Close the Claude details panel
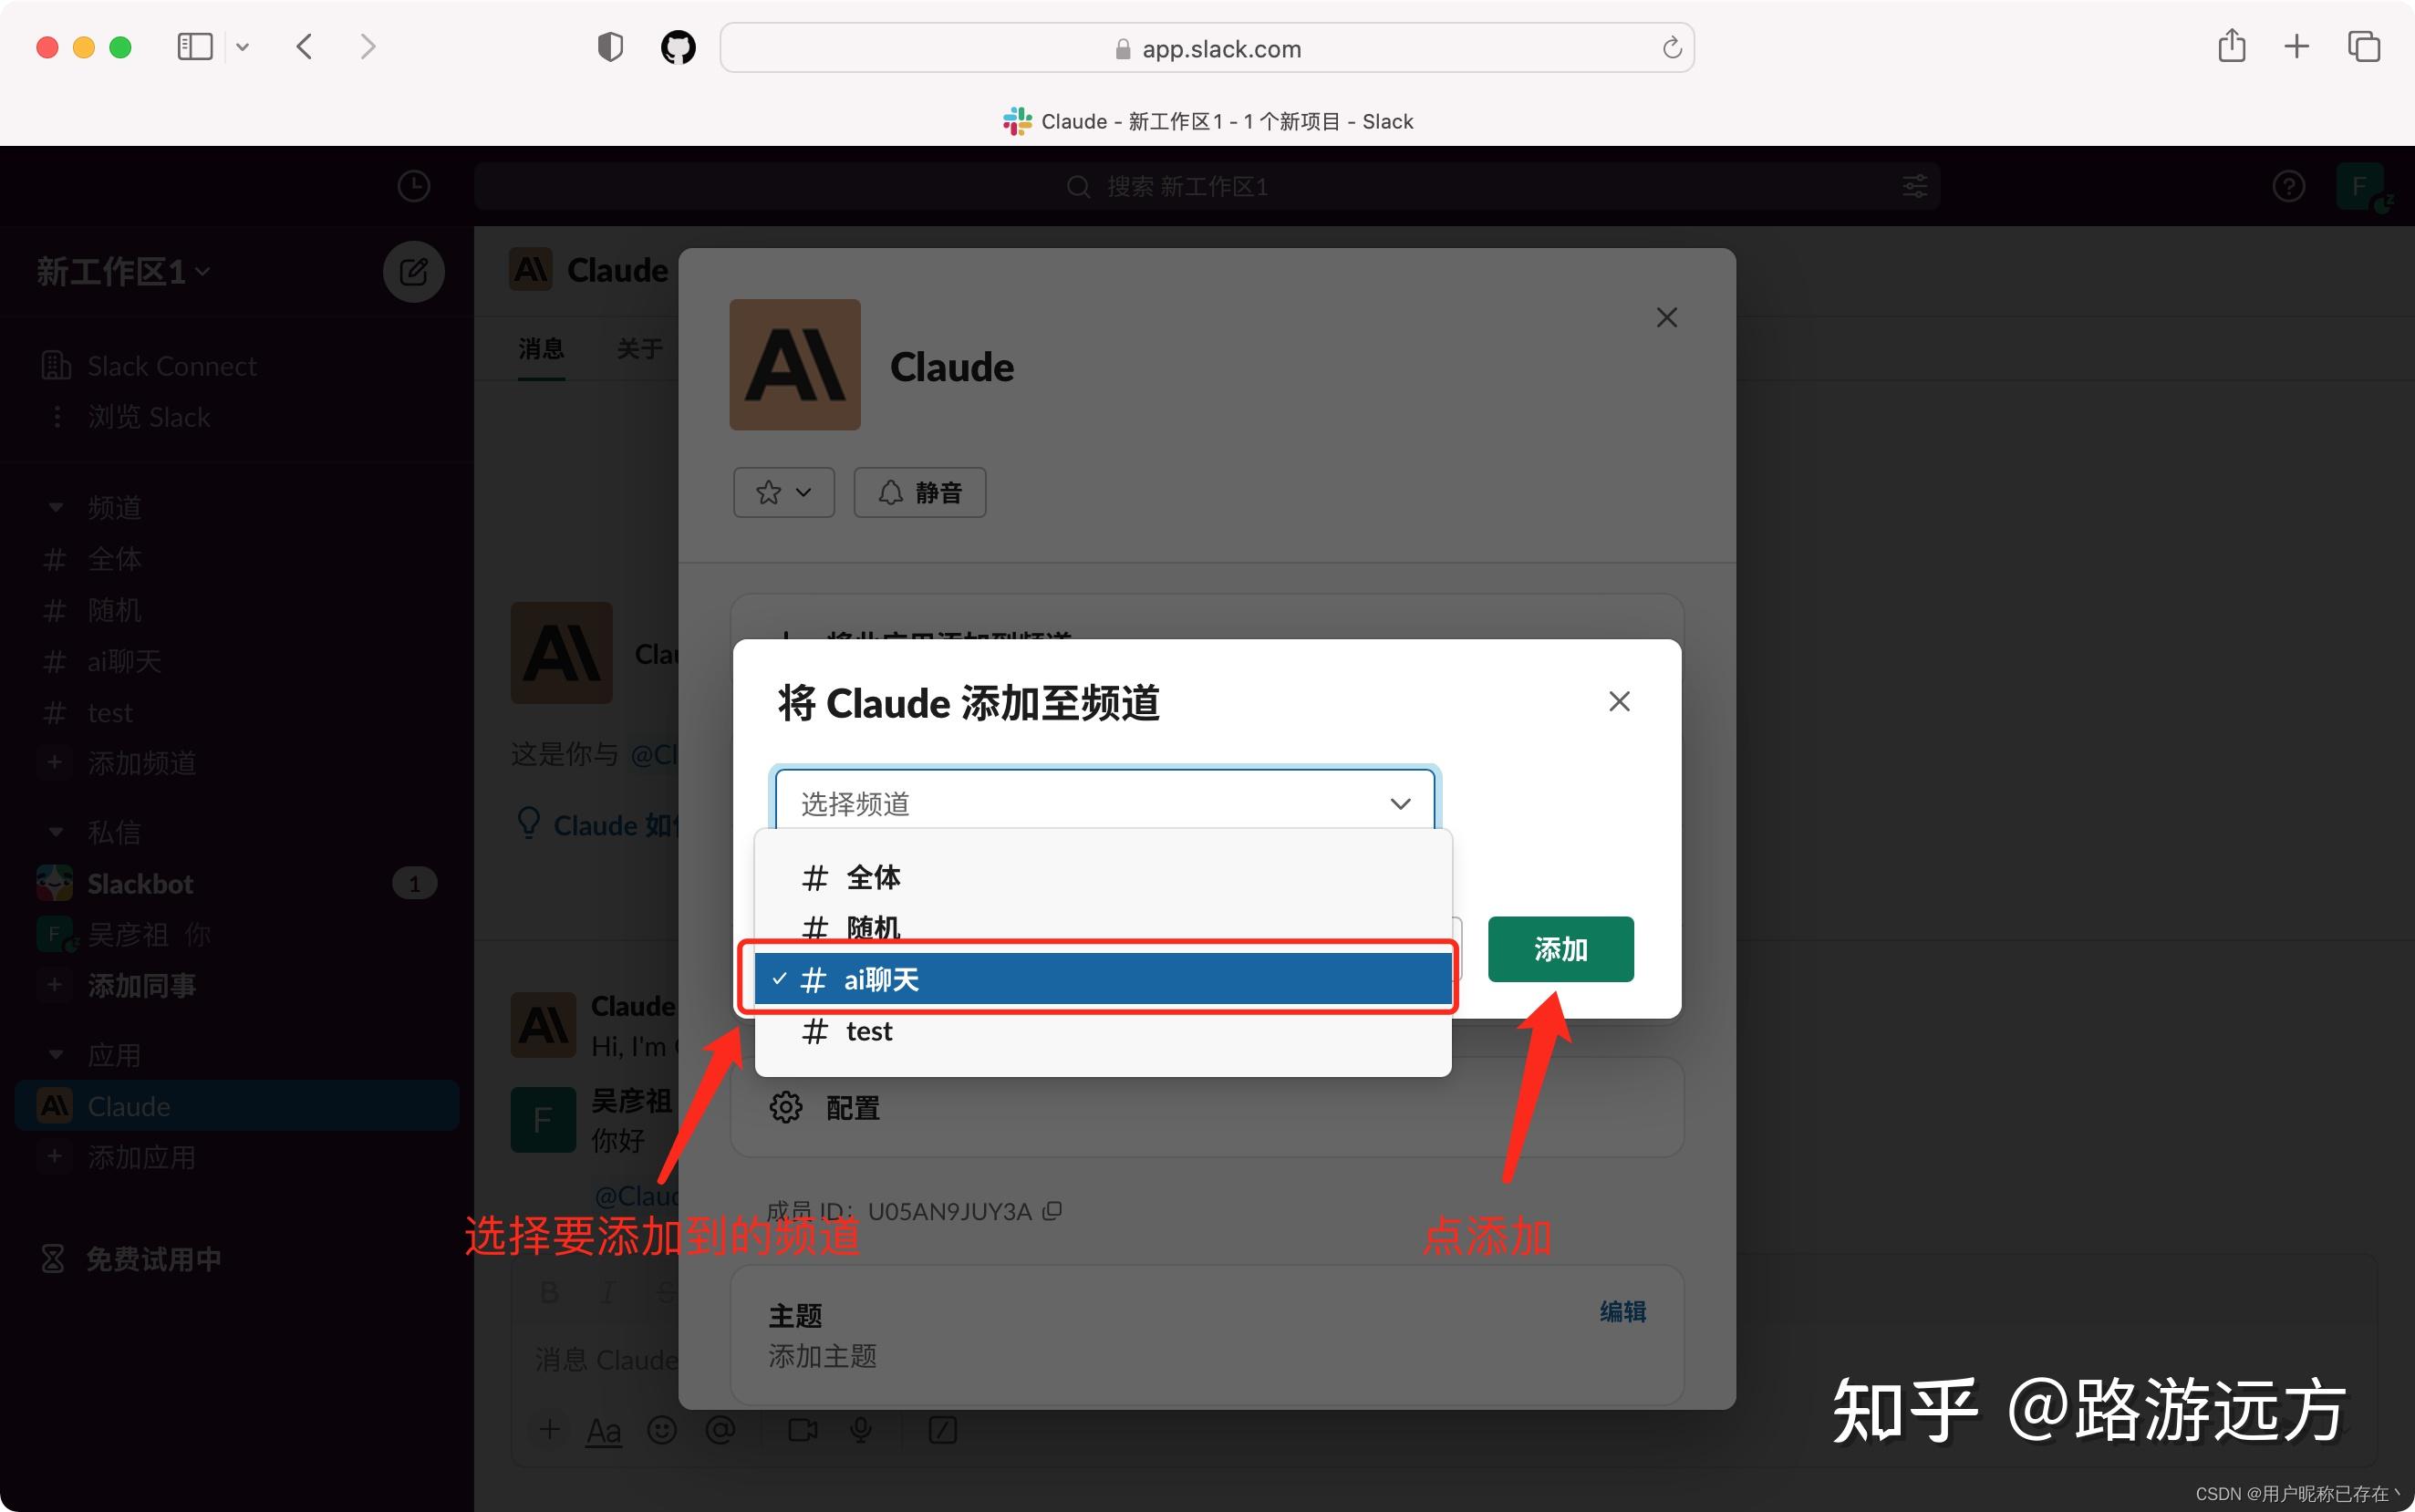Screen dimensions: 2415x1512 coord(1667,318)
